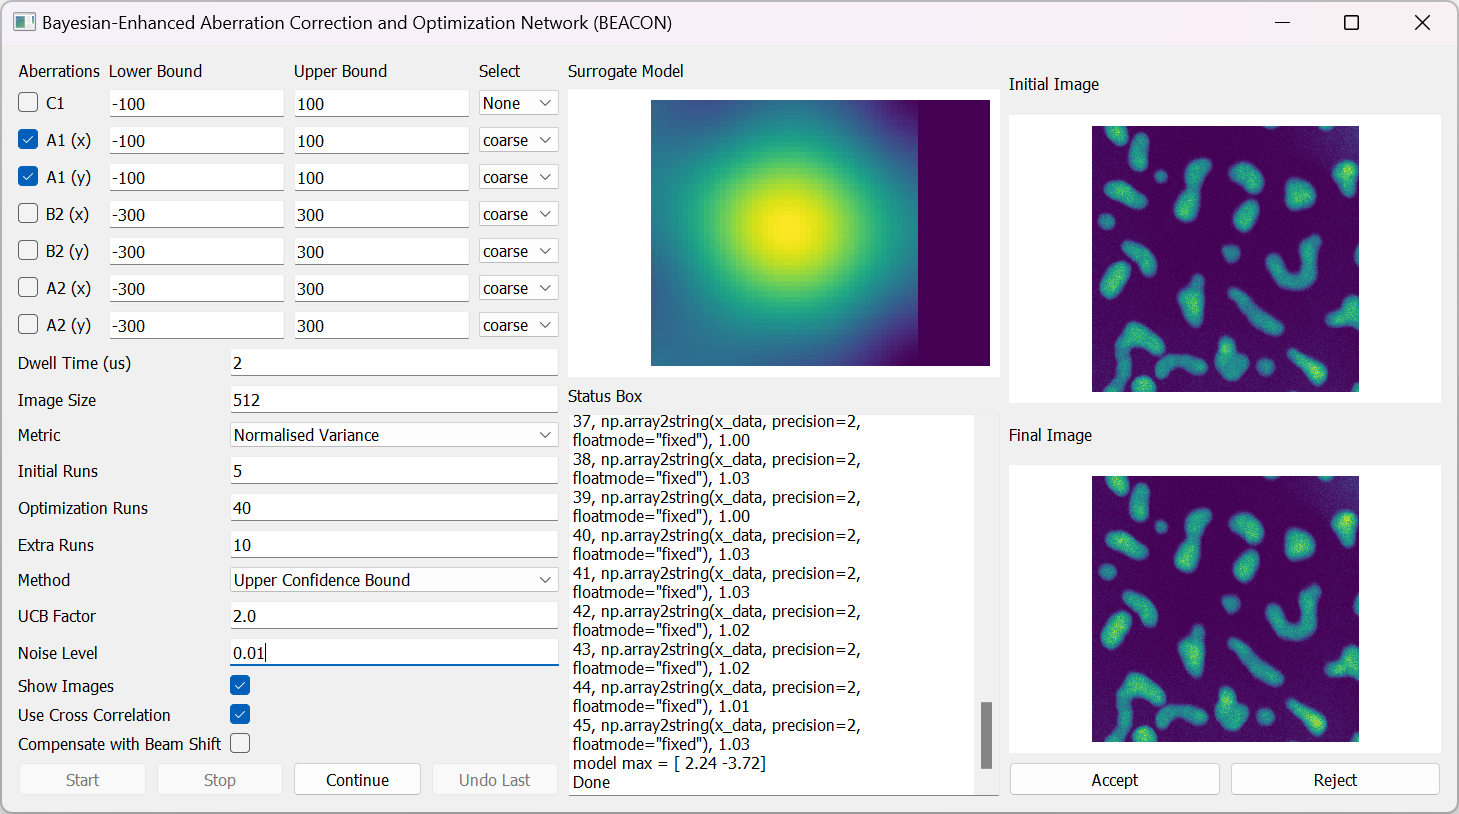1459x814 pixels.
Task: Open the Metric dropdown (Normalised Variance)
Action: point(394,435)
